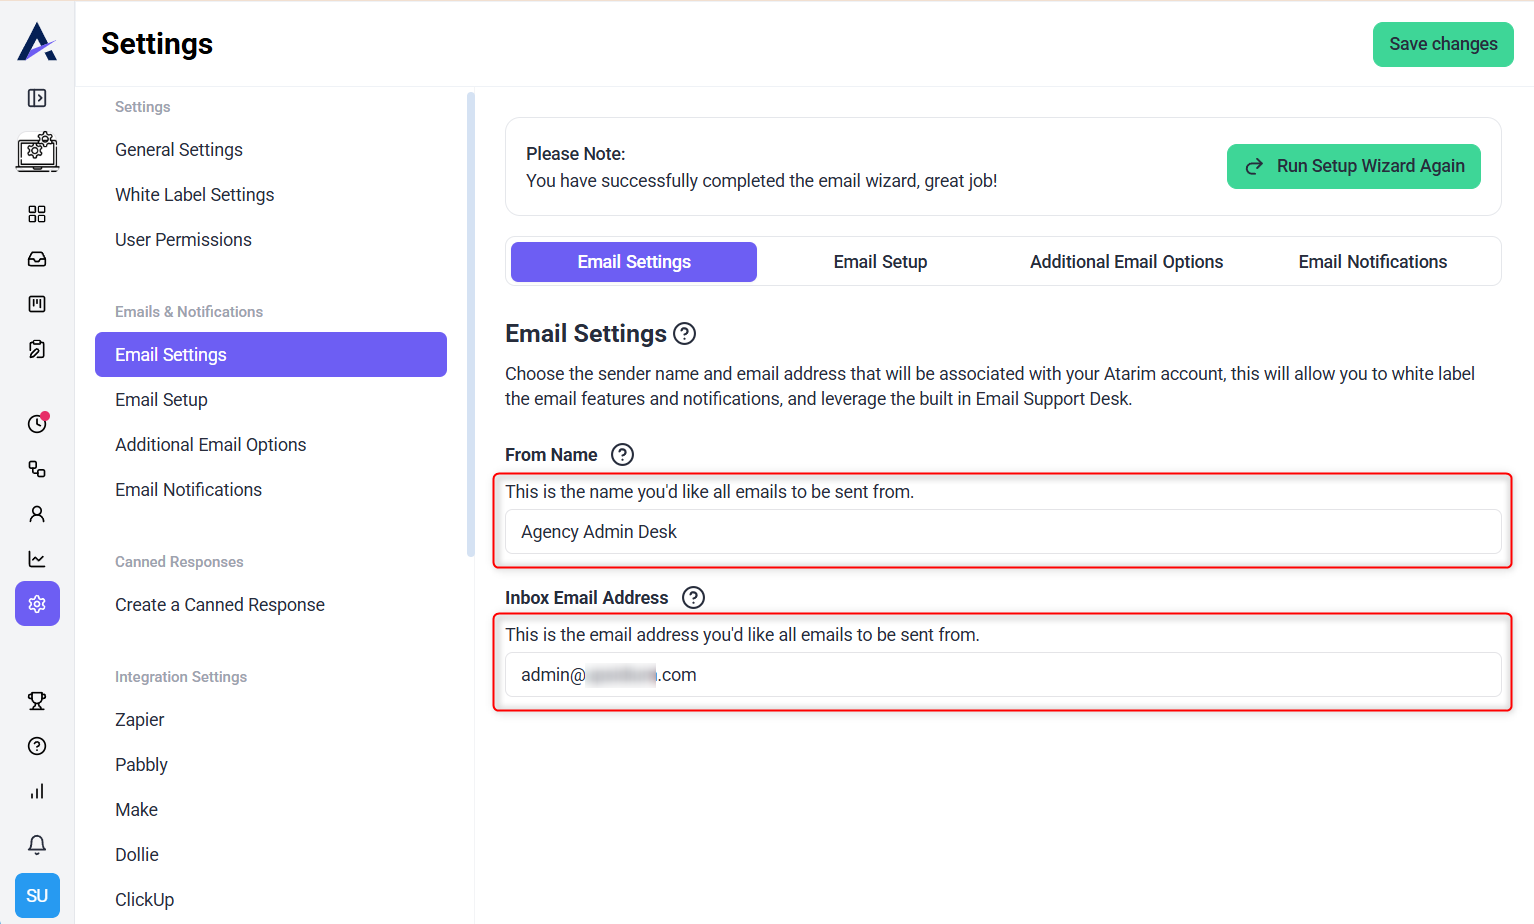Click the SU user avatar
The image size is (1534, 924).
(x=37, y=895)
